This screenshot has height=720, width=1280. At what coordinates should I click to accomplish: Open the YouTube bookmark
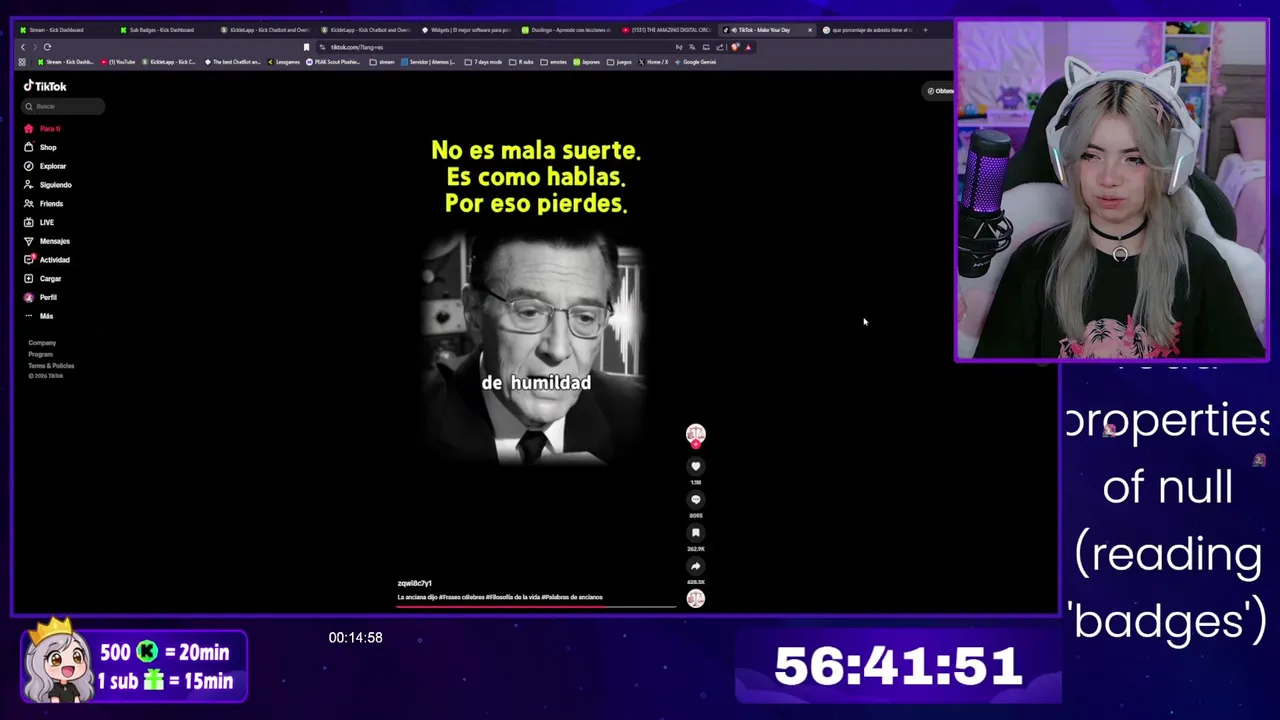[119, 62]
